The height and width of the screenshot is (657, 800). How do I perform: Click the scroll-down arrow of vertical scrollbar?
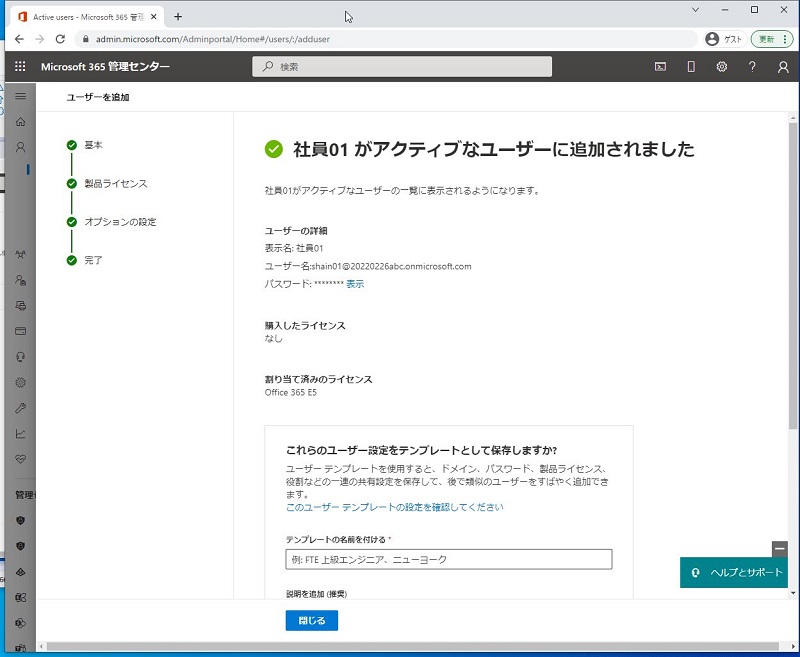793,593
